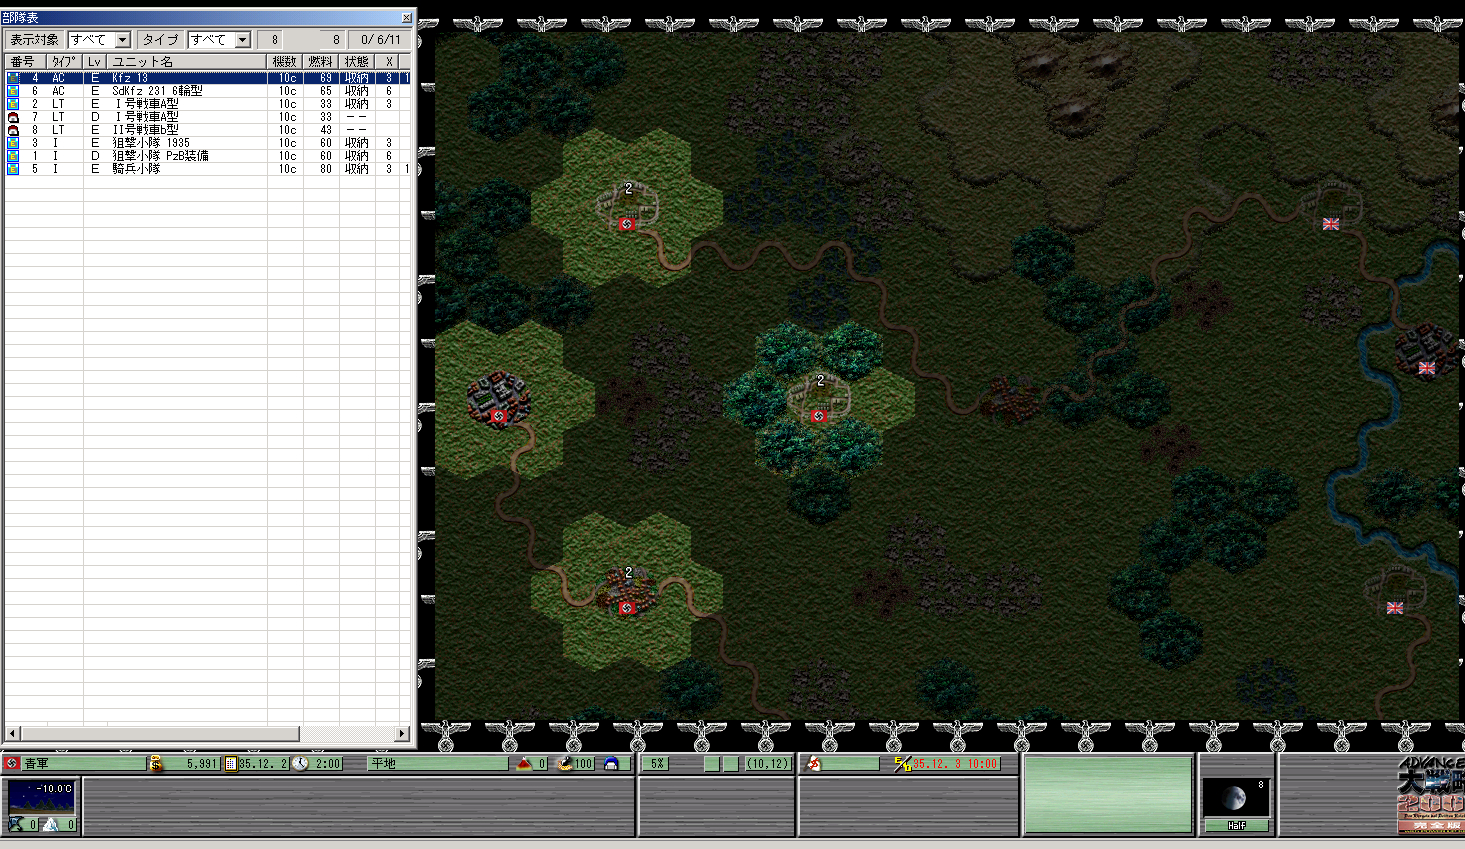Select the 狙撃小隊 1935 unit name
The width and height of the screenshot is (1465, 849).
tap(151, 143)
